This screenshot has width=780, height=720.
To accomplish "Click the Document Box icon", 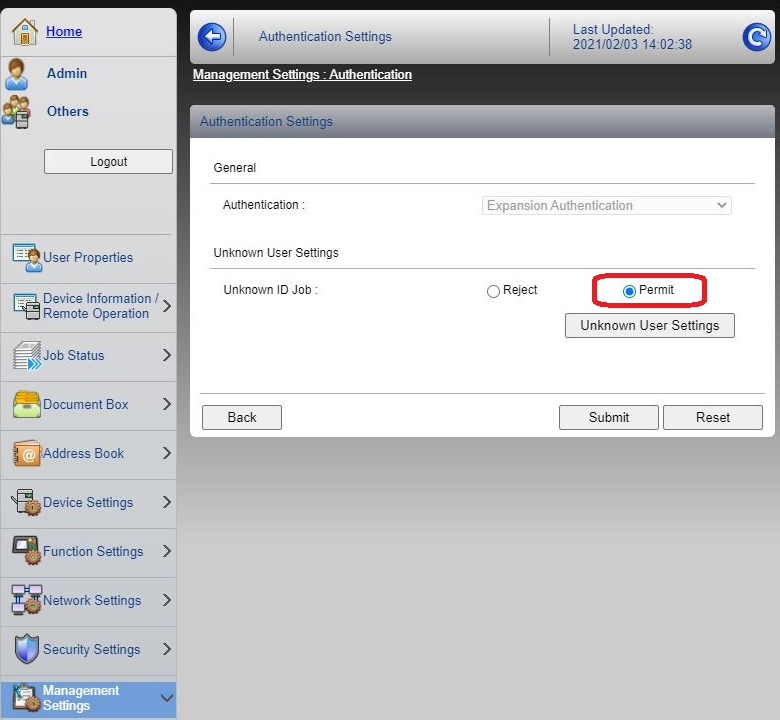I will pyautogui.click(x=26, y=405).
